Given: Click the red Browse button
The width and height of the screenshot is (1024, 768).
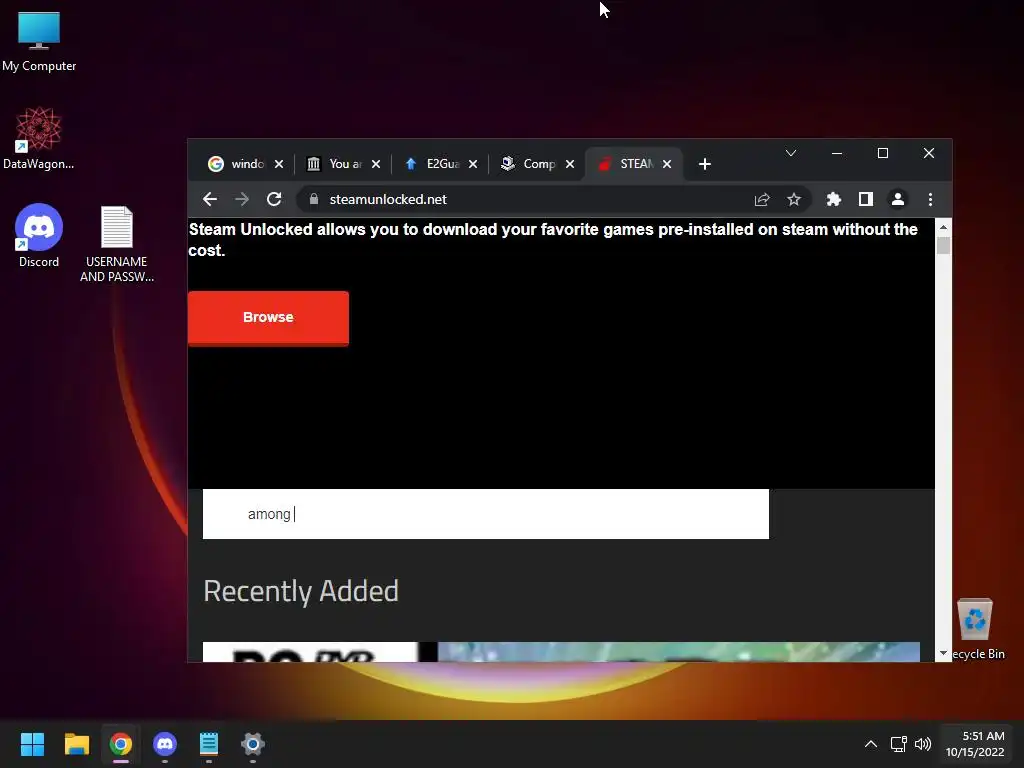Looking at the screenshot, I should pyautogui.click(x=268, y=318).
